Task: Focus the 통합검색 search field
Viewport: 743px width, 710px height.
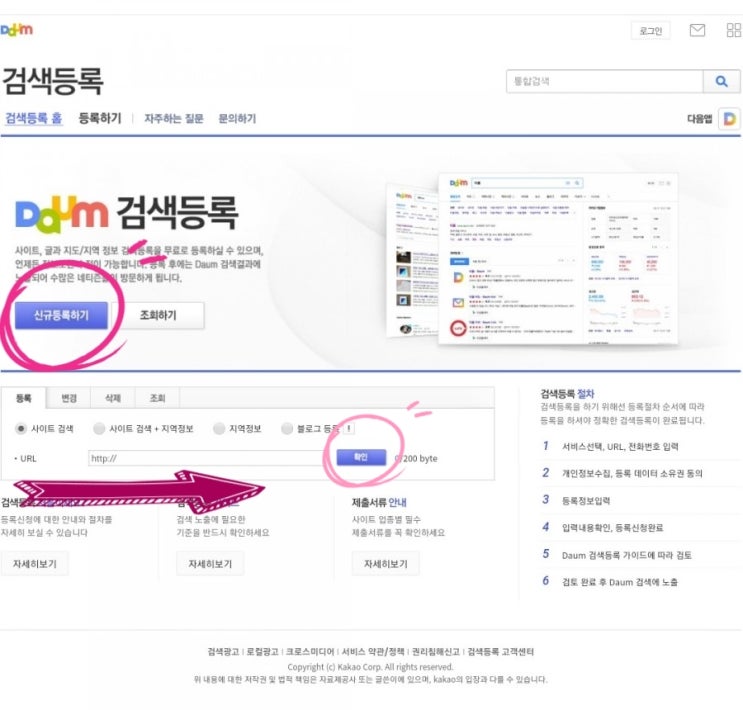Action: click(x=605, y=81)
